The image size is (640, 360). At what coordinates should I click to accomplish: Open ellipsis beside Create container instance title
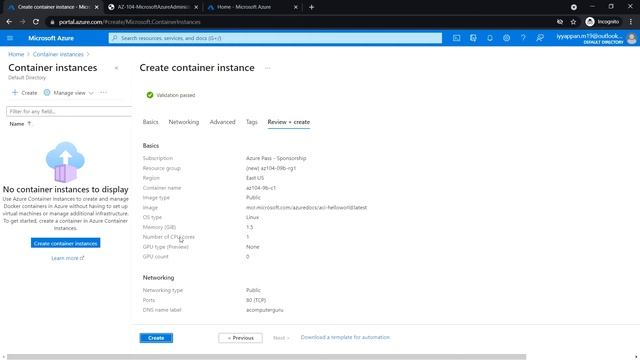pos(268,68)
